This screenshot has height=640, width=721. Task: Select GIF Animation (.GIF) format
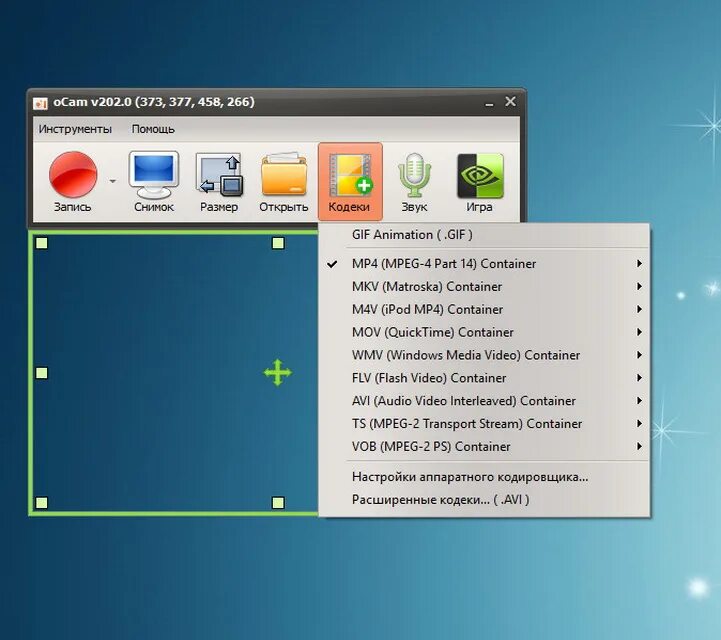coord(484,235)
